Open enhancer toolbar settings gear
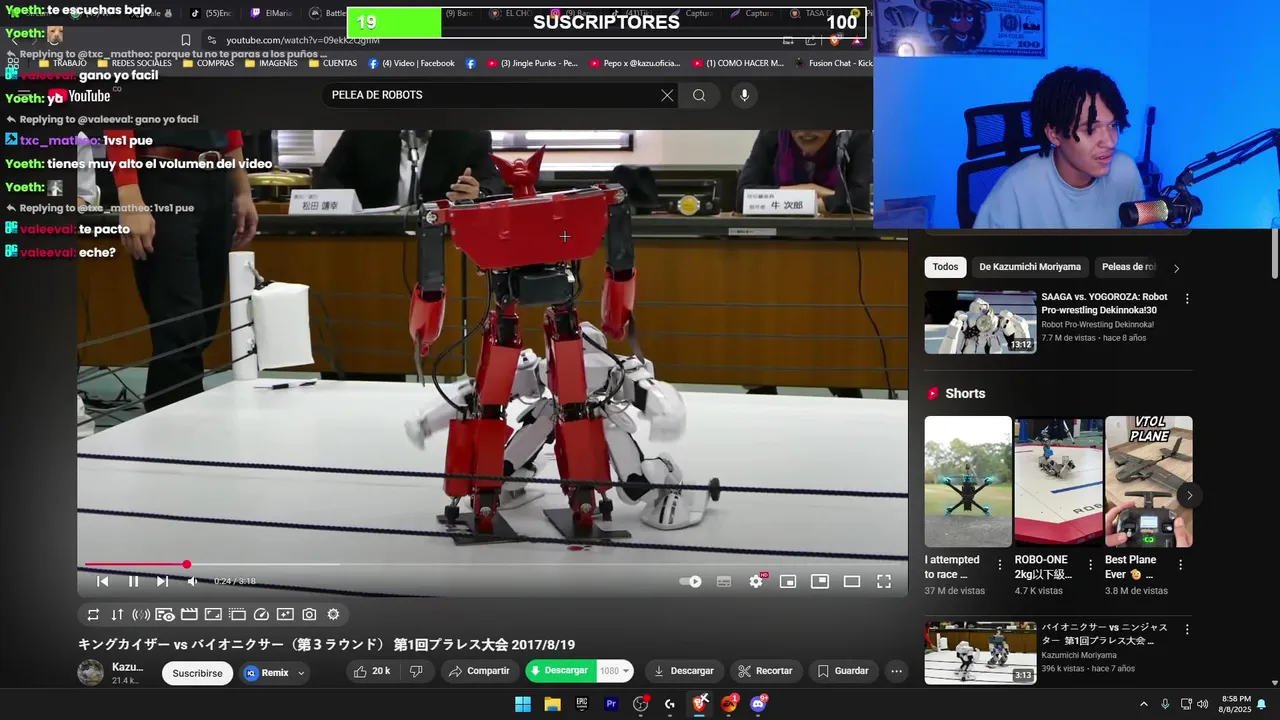Image resolution: width=1280 pixels, height=720 pixels. [x=333, y=615]
